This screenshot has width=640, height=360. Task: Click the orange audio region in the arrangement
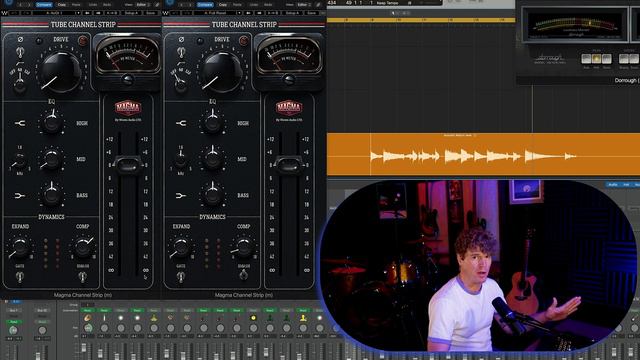483,154
